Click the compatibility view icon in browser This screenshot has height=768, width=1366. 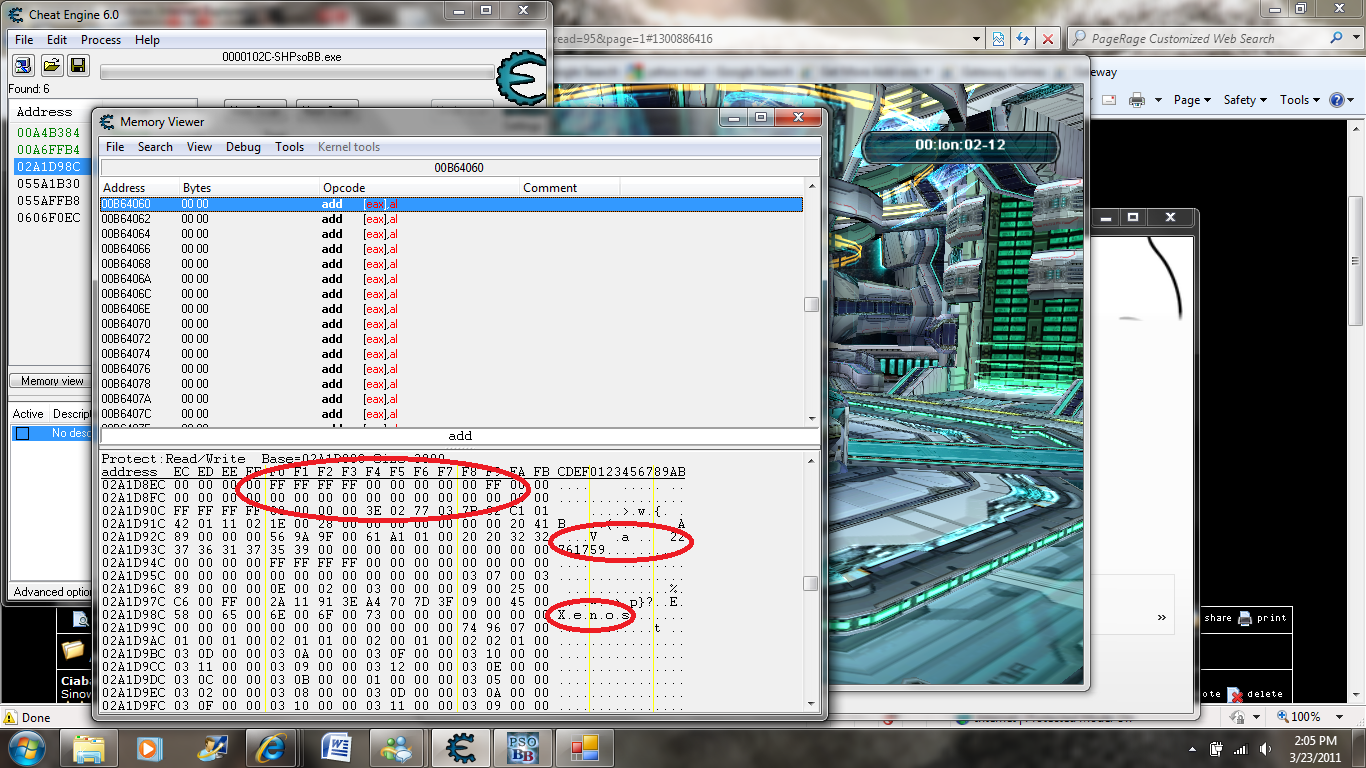click(998, 38)
